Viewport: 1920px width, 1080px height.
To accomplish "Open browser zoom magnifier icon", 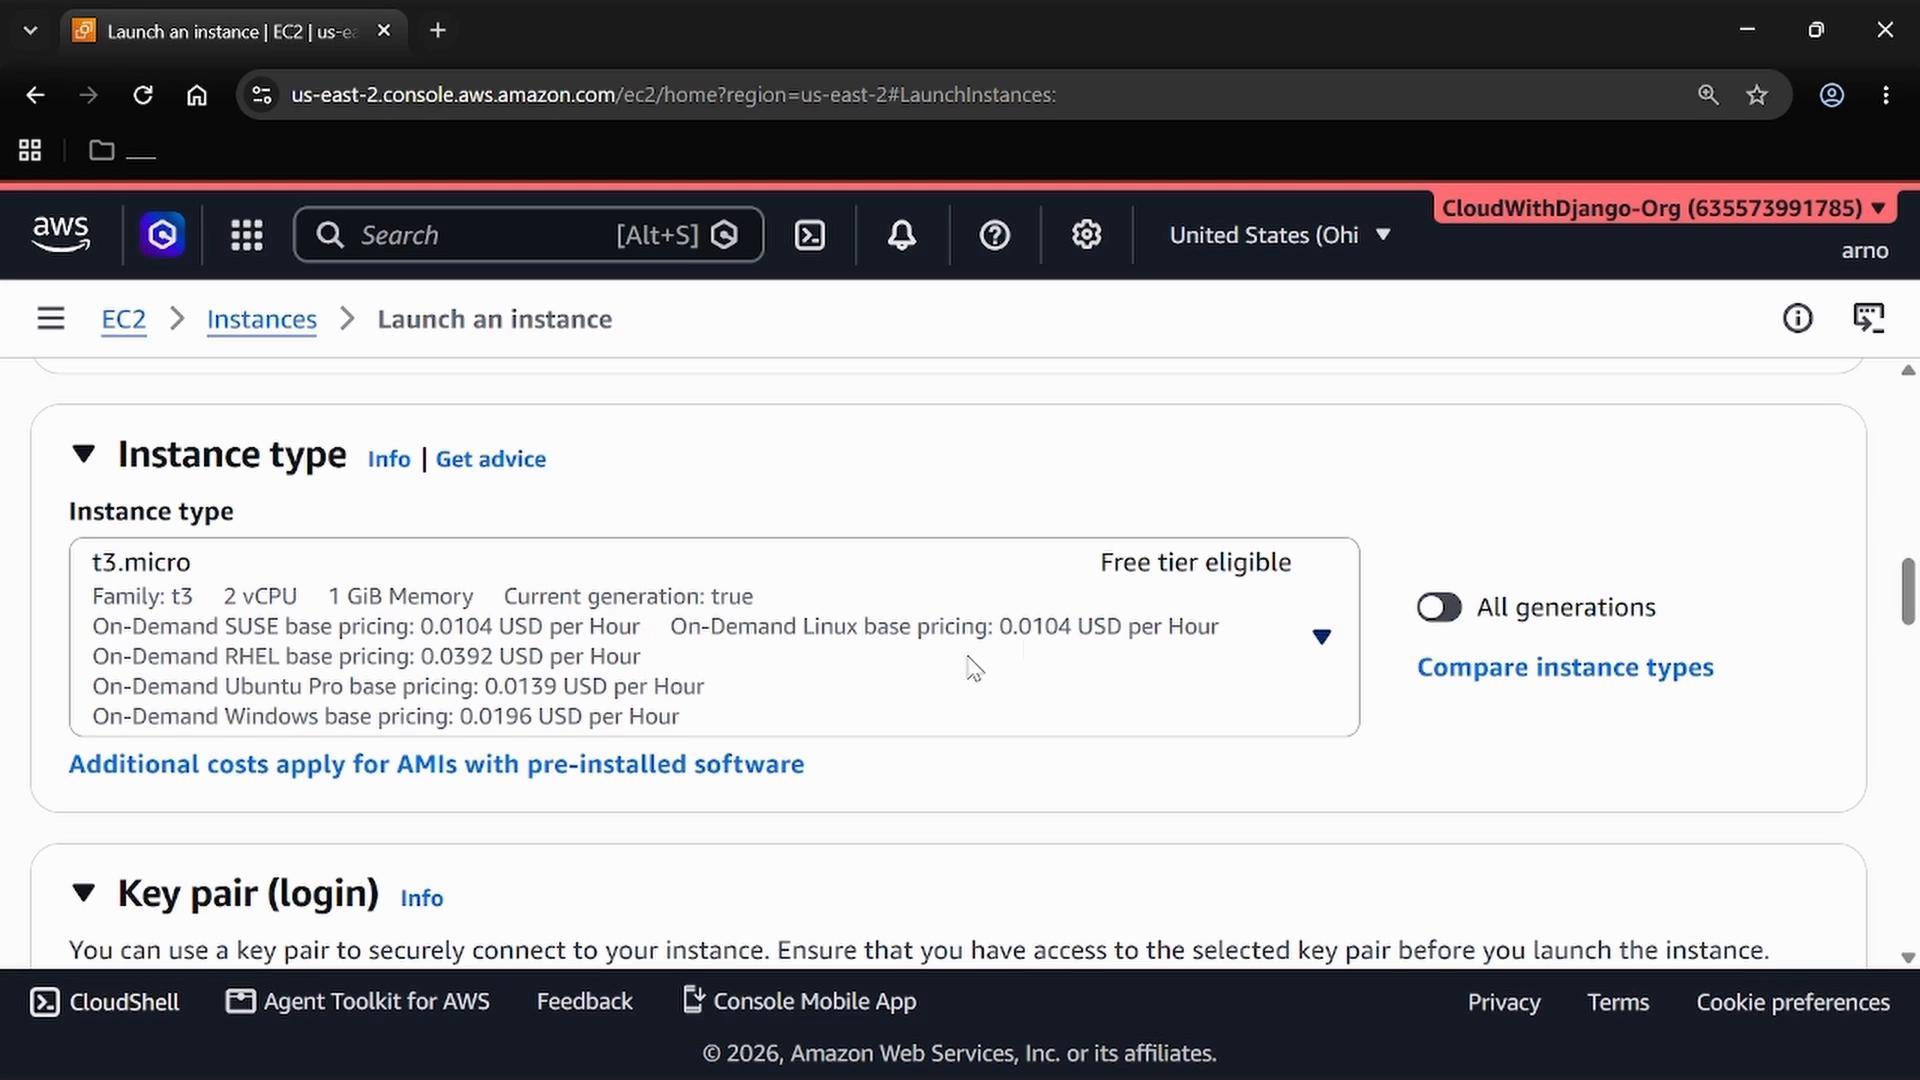I will 1708,95.
